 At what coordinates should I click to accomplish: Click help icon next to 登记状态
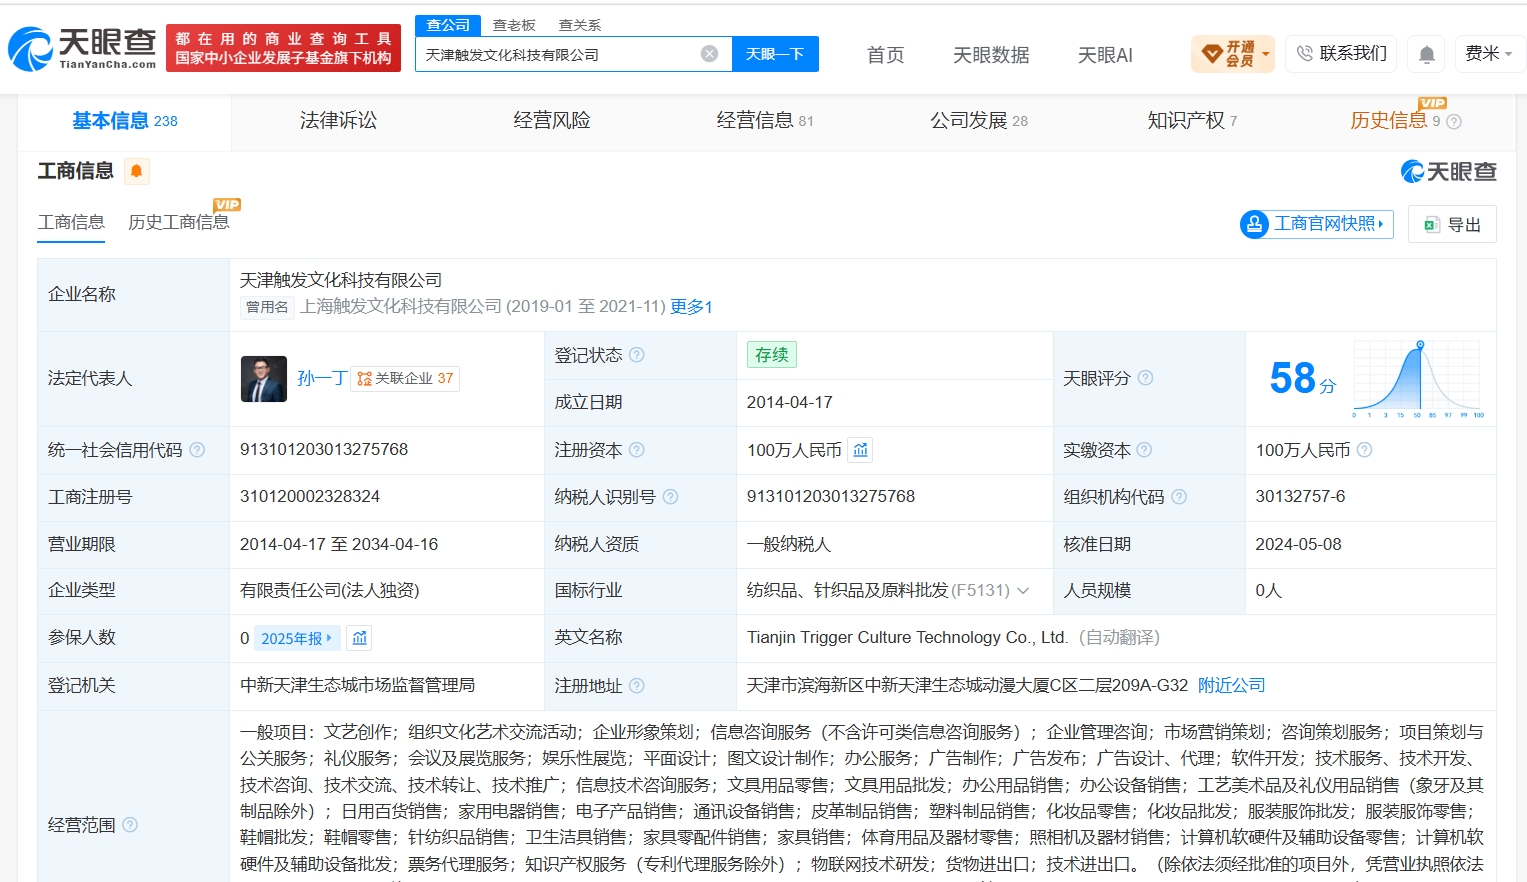(637, 355)
